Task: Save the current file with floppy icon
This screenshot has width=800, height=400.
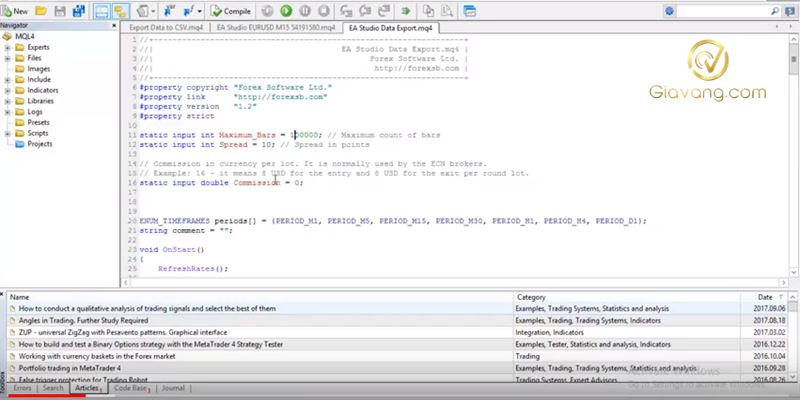Action: click(x=60, y=11)
